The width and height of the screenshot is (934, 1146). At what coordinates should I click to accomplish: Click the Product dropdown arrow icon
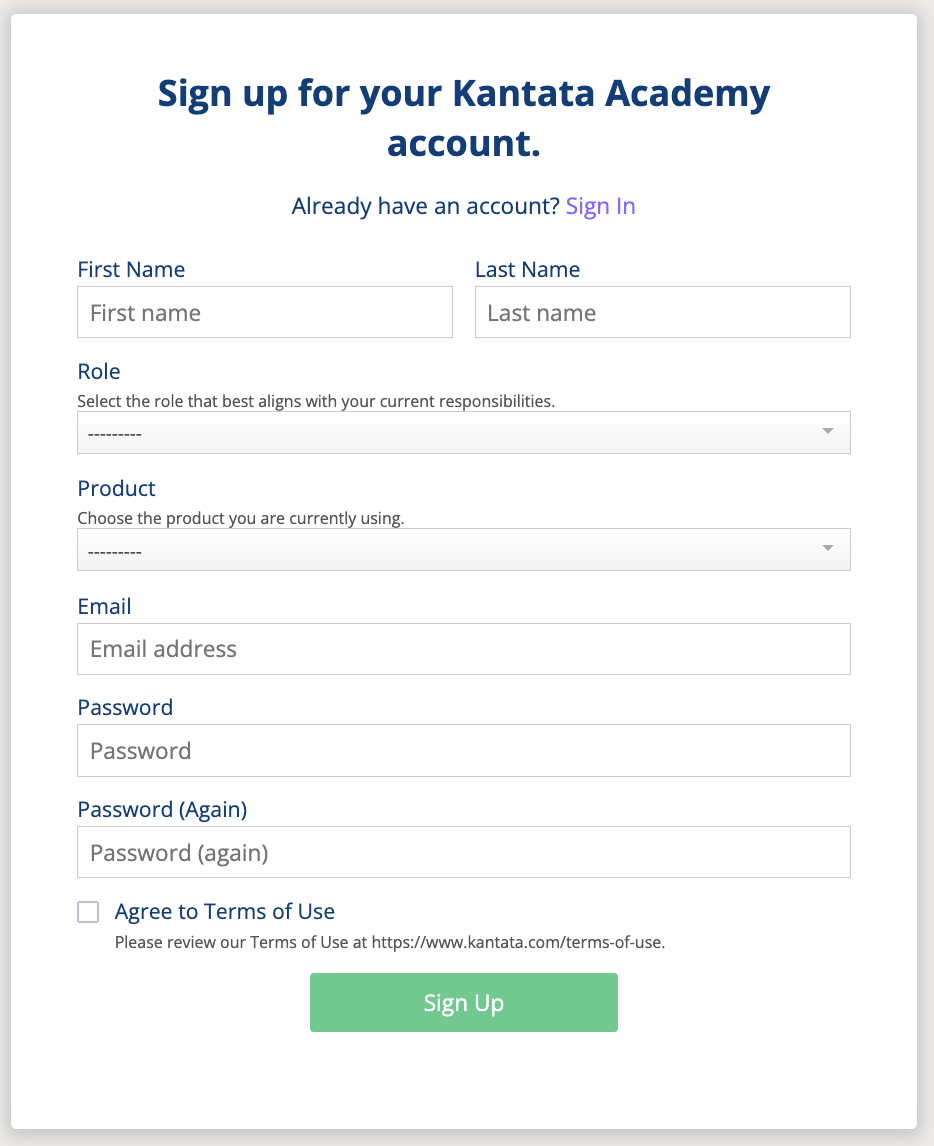tap(827, 548)
